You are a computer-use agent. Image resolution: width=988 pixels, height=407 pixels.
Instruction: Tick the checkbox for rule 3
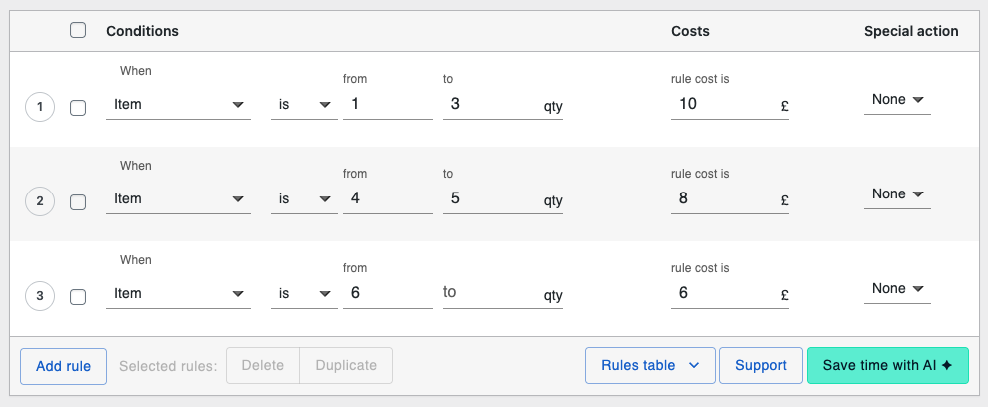click(78, 296)
